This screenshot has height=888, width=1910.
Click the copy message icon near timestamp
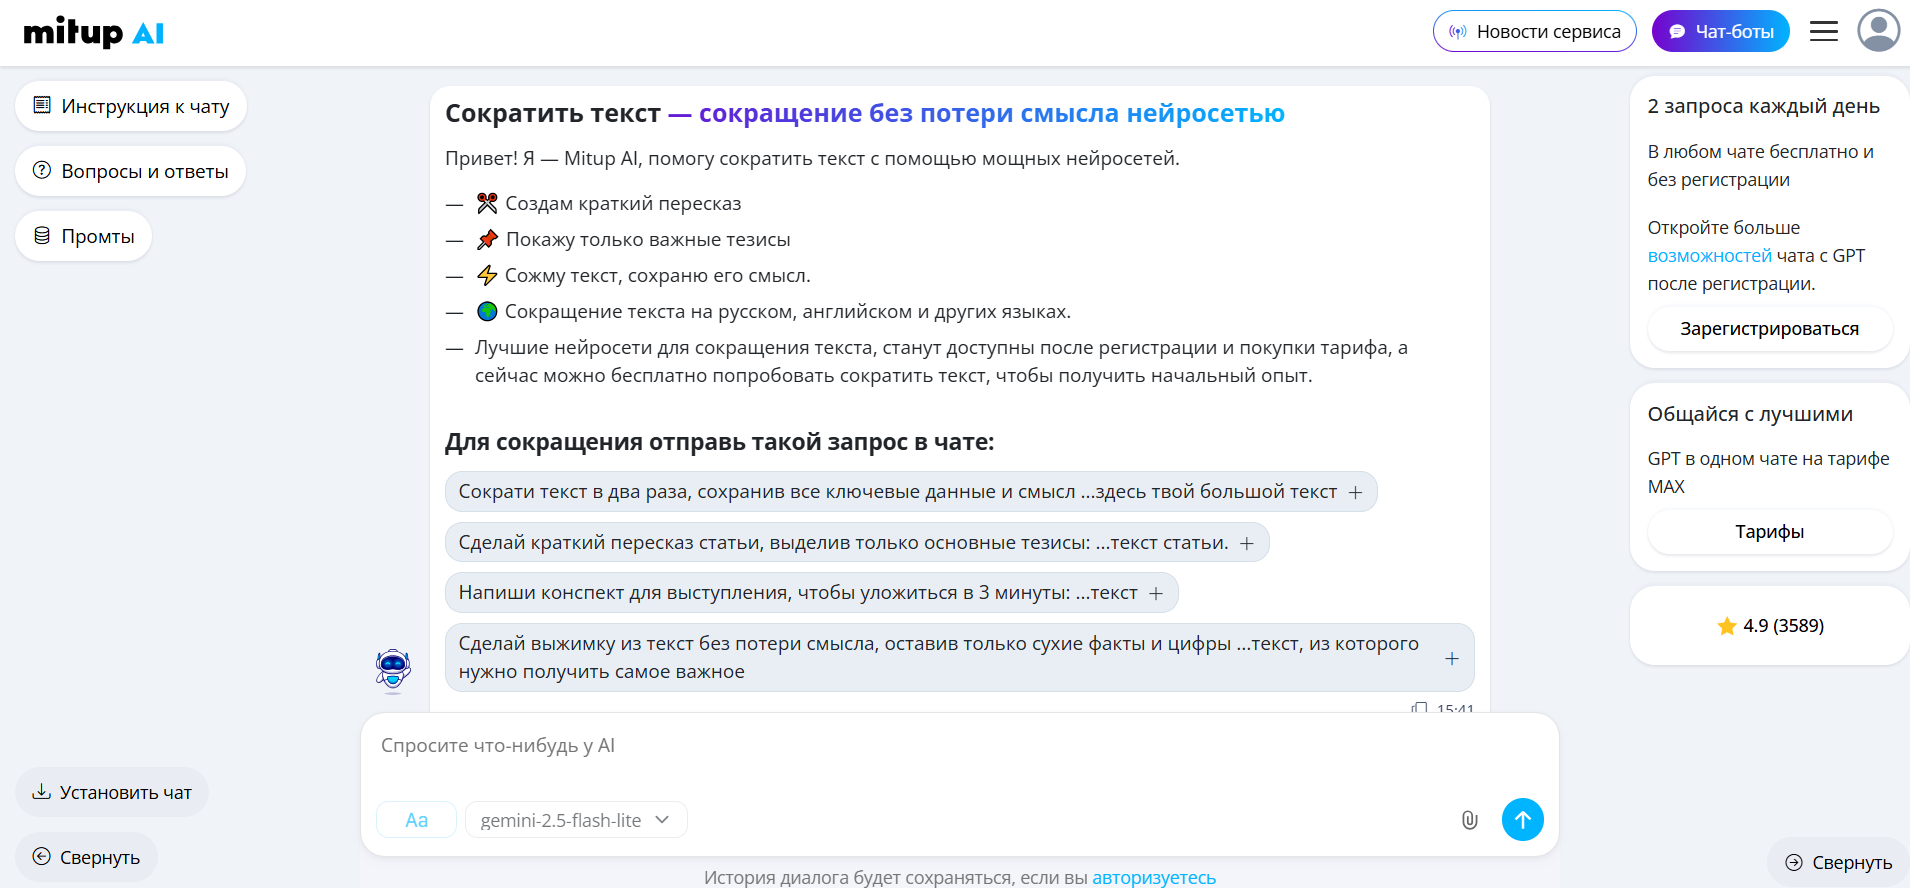(1419, 708)
